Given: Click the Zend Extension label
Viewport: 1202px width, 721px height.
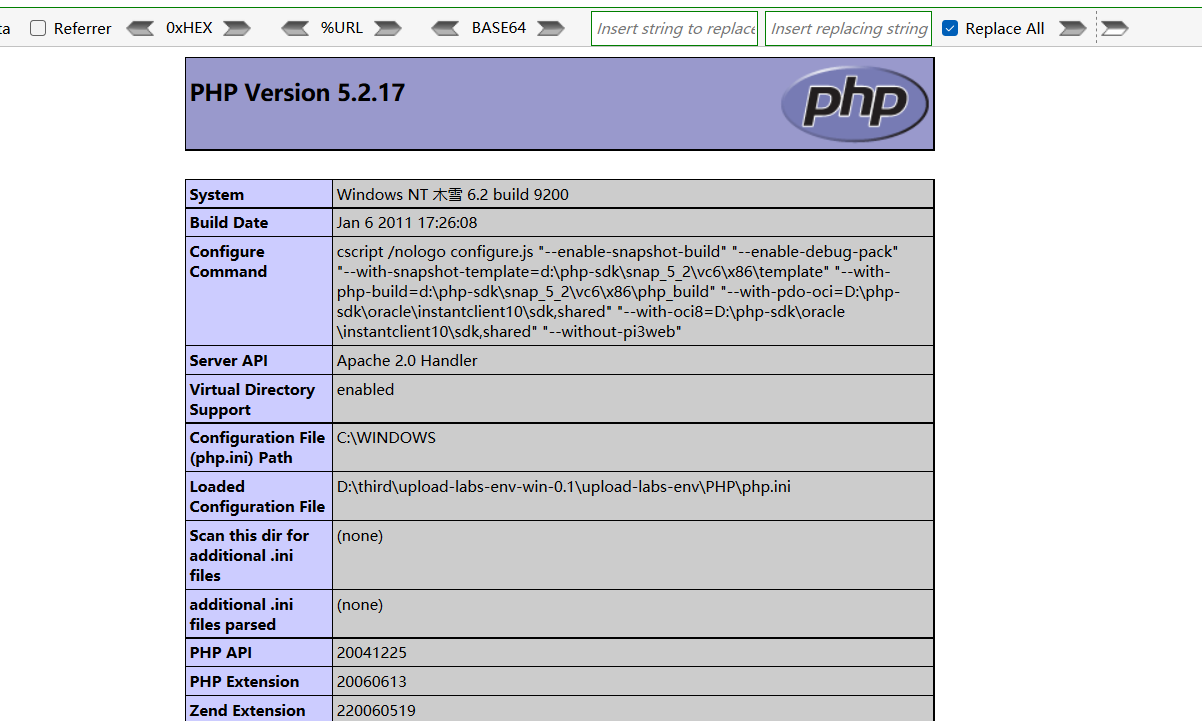Looking at the screenshot, I should pos(248,711).
